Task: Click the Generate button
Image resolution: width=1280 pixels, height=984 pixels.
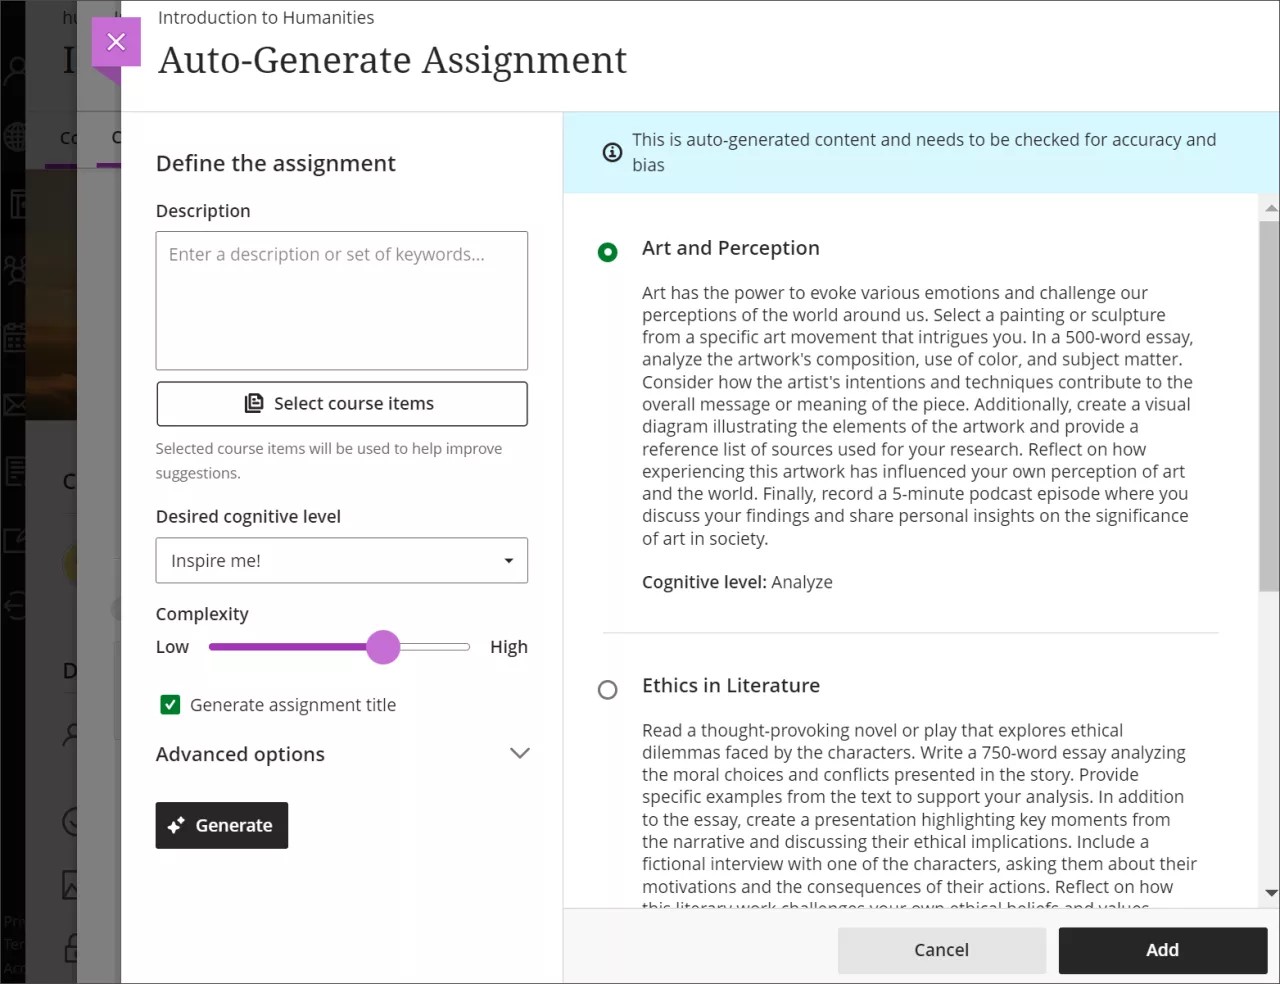Action: point(221,825)
